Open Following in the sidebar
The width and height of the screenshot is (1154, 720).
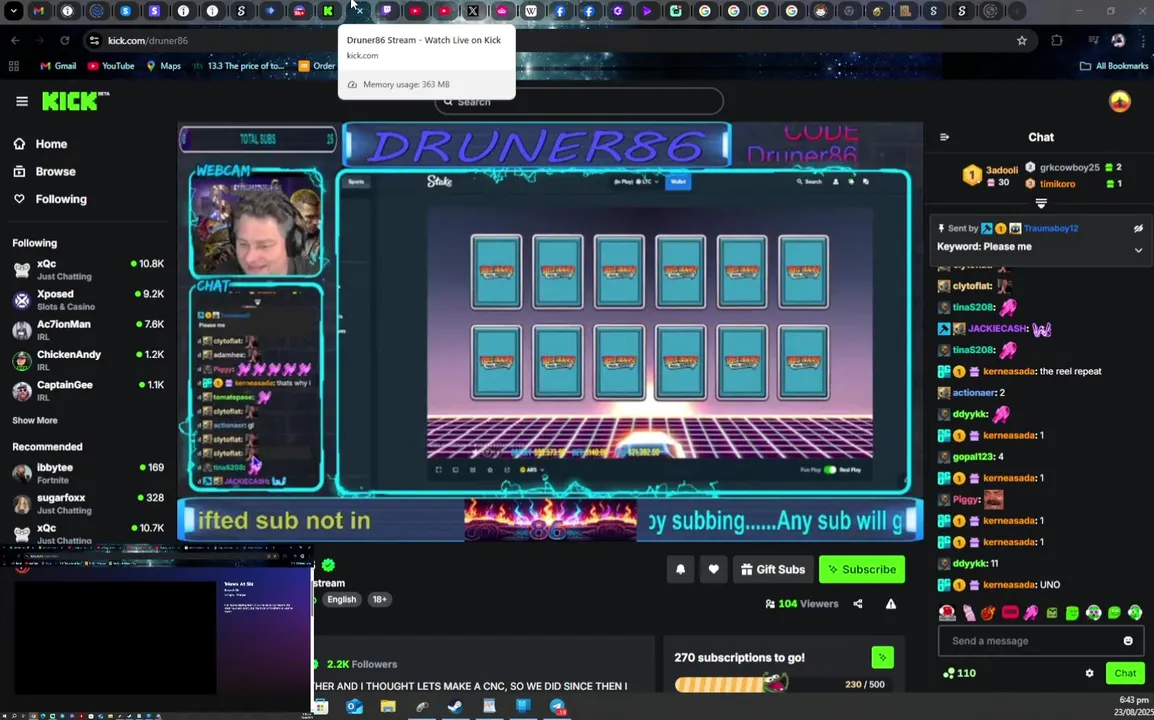point(53,200)
